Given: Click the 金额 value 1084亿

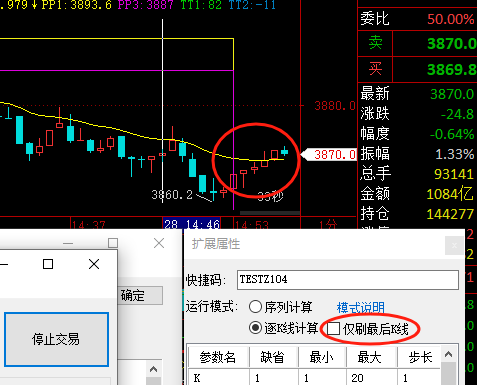Looking at the screenshot, I should coord(450,194).
